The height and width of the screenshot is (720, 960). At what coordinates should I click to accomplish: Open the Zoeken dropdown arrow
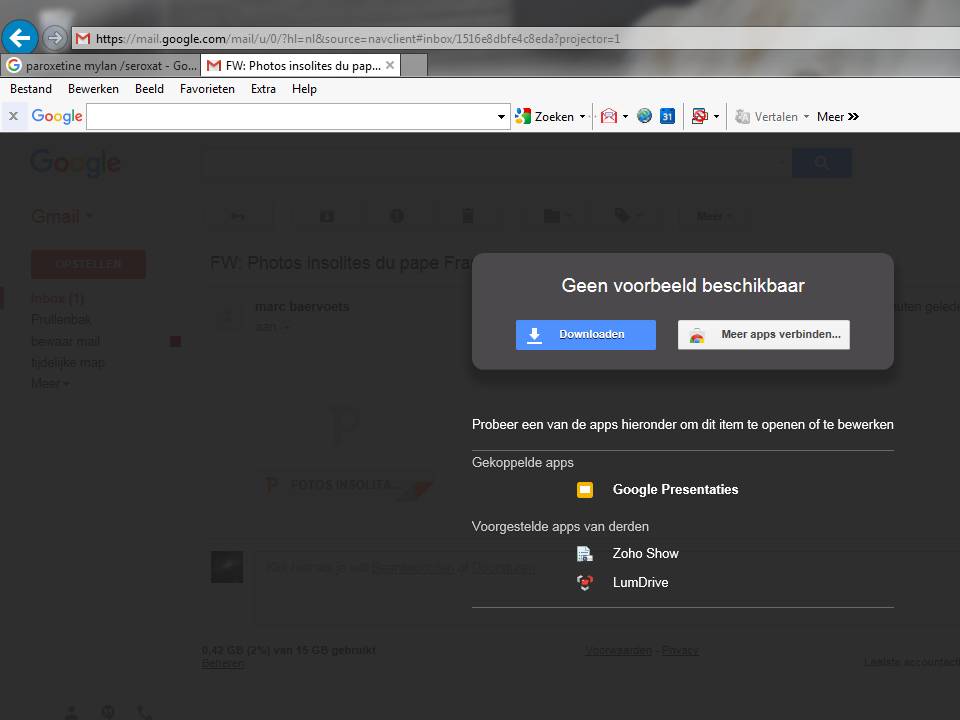[583, 117]
